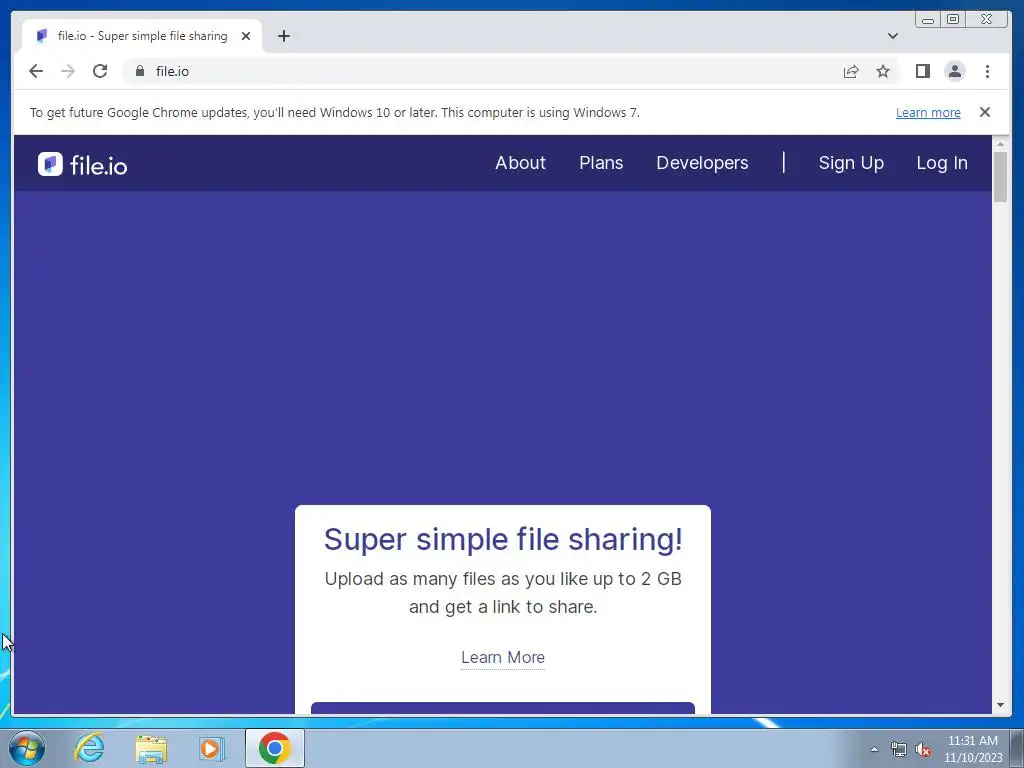
Task: Open the network tray icon
Action: [899, 749]
